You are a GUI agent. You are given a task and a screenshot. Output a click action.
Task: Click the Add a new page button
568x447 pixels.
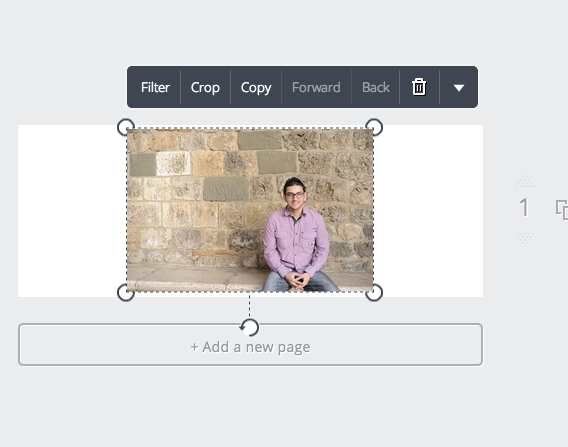250,344
